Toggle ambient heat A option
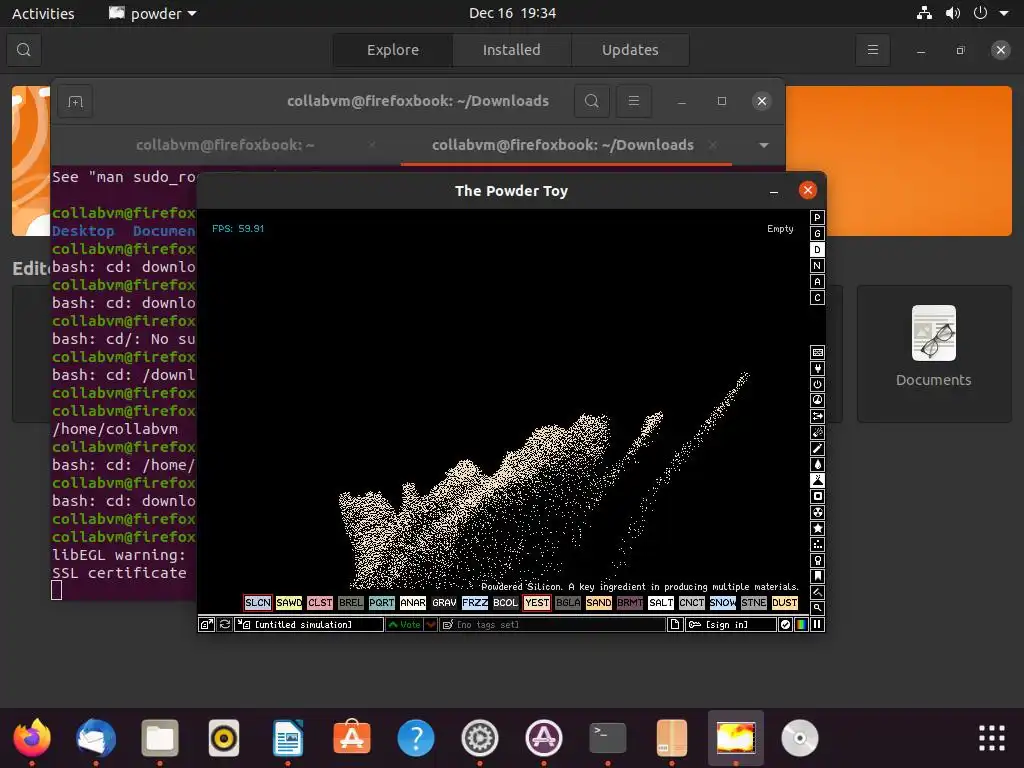The height and width of the screenshot is (768, 1024). point(817,281)
